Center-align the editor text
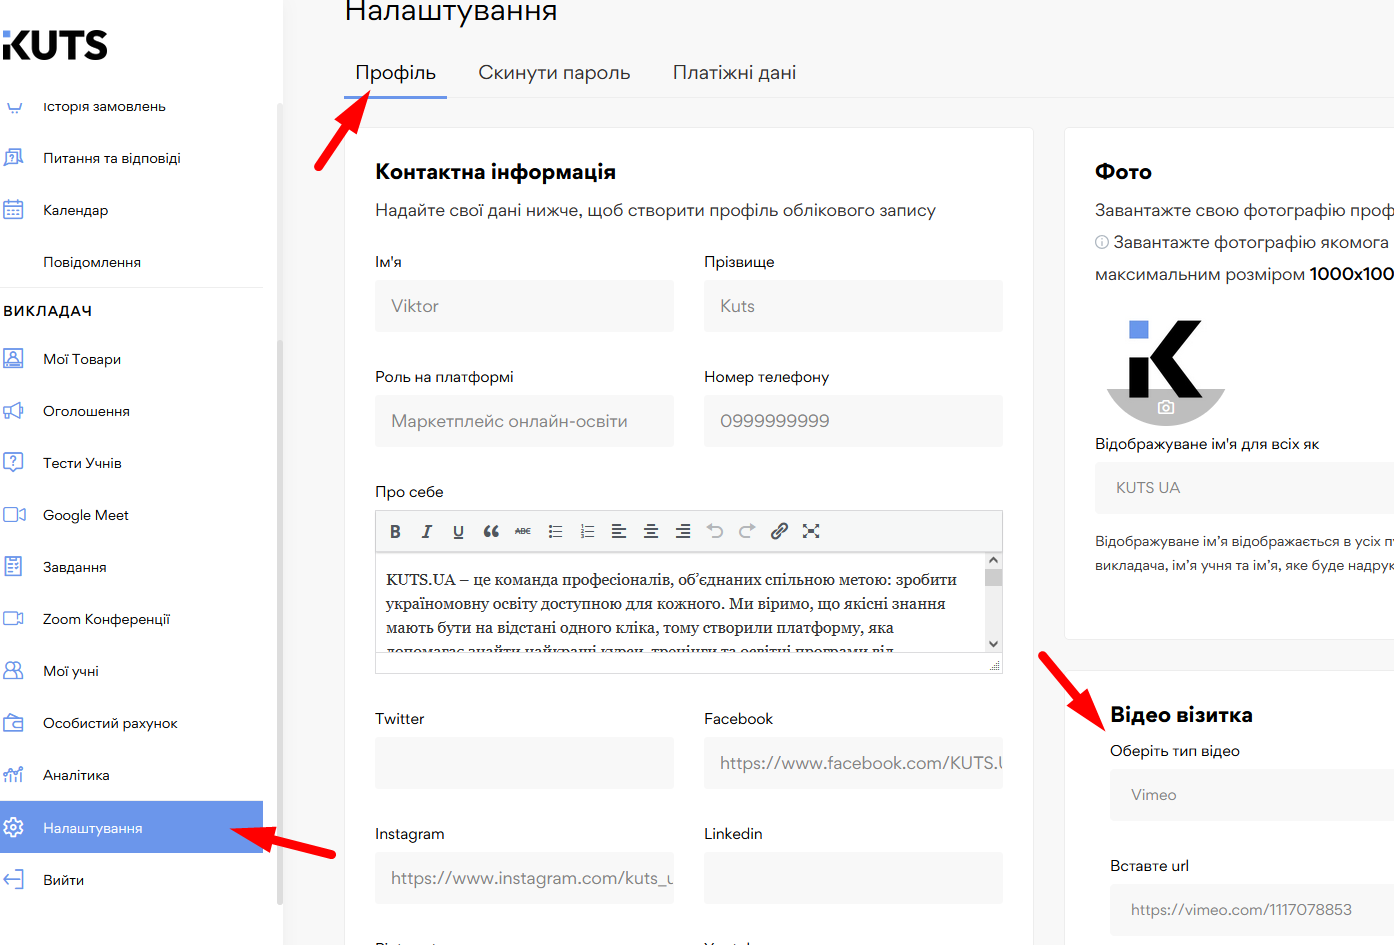 pyautogui.click(x=651, y=532)
